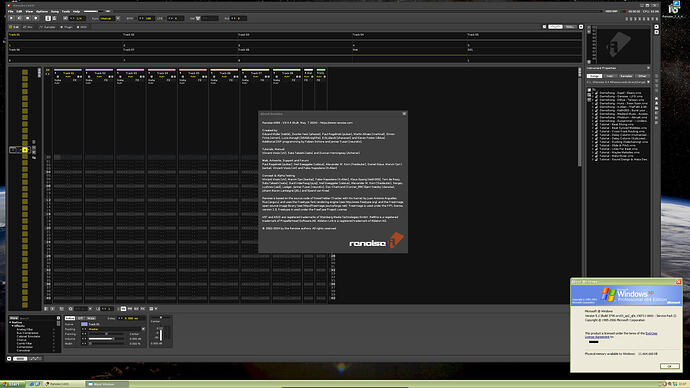Viewport: 690px width, 388px height.
Task: Go up one folder in disk browser
Action: tap(657, 103)
